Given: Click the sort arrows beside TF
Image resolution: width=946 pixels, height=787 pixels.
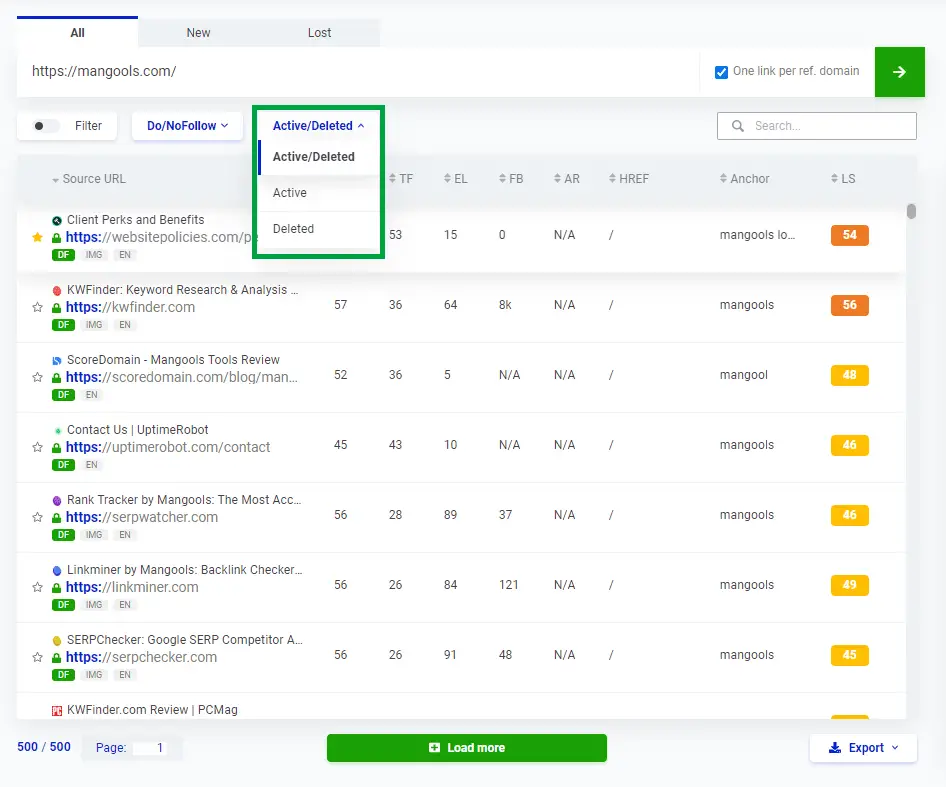Looking at the screenshot, I should point(393,179).
